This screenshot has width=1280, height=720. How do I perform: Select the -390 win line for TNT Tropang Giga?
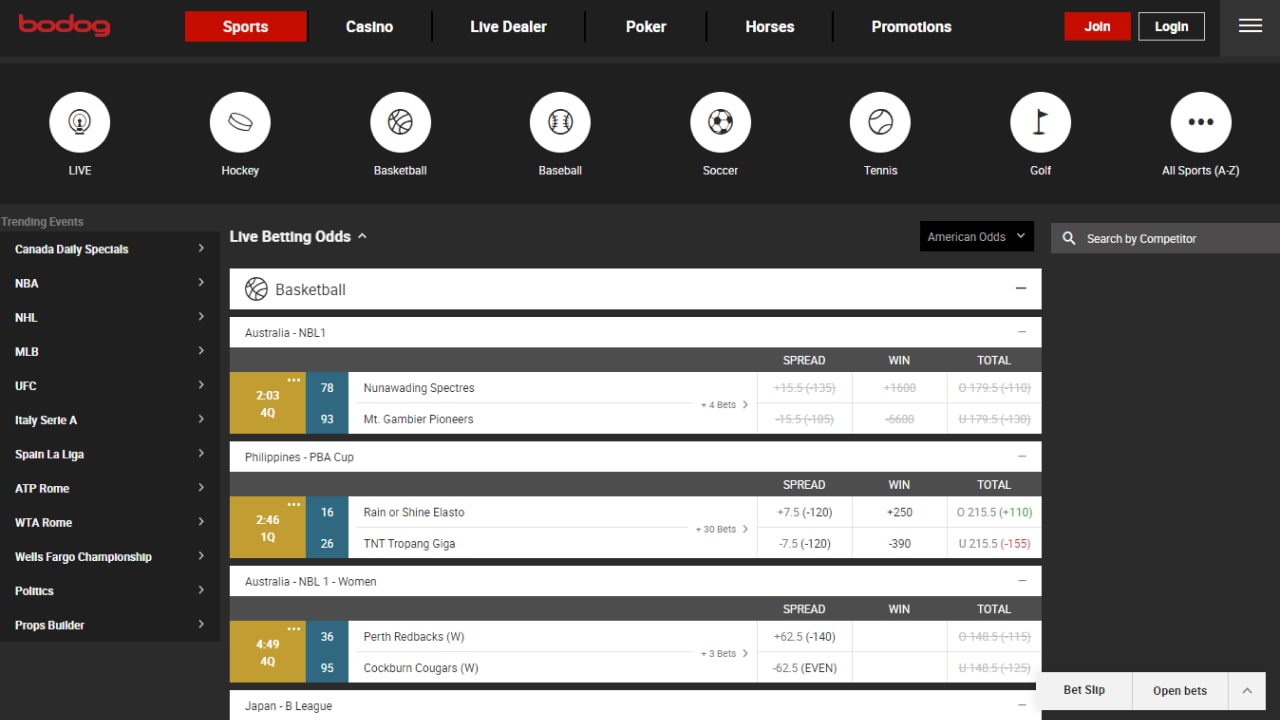898,543
